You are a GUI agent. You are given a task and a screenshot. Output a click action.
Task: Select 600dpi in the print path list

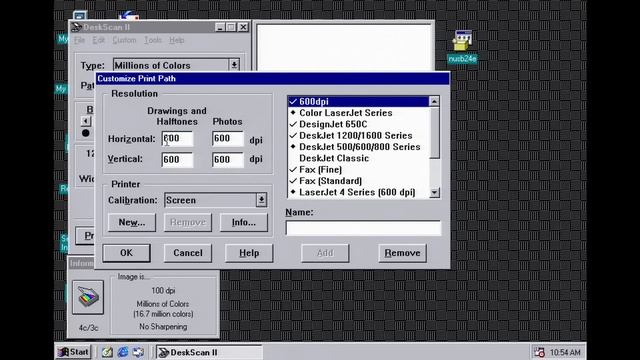point(358,101)
